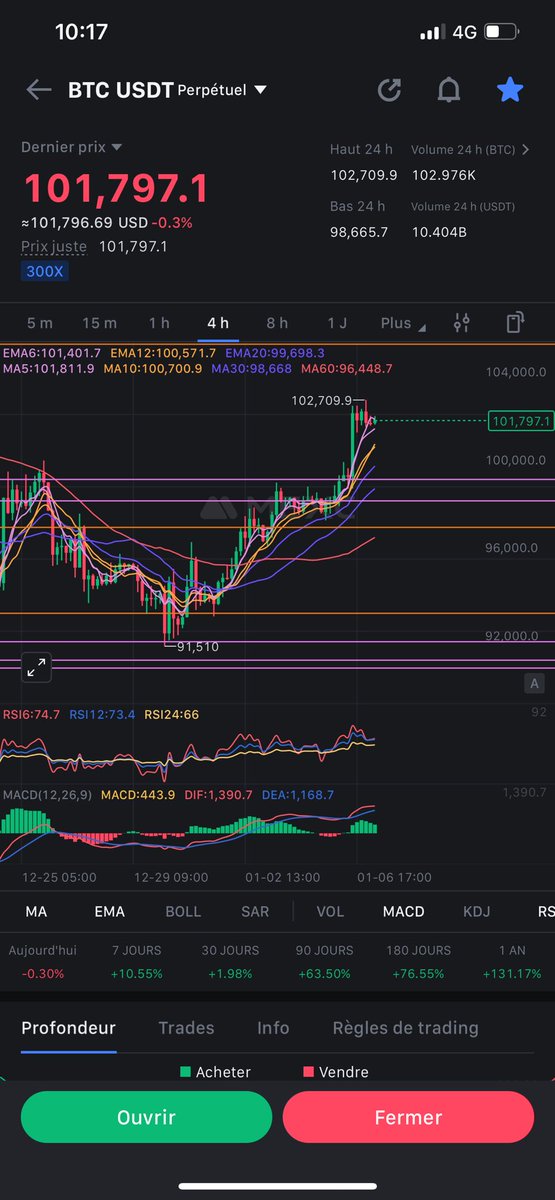
Task: Tap the RSI6:74.7 label
Action: tap(32, 714)
